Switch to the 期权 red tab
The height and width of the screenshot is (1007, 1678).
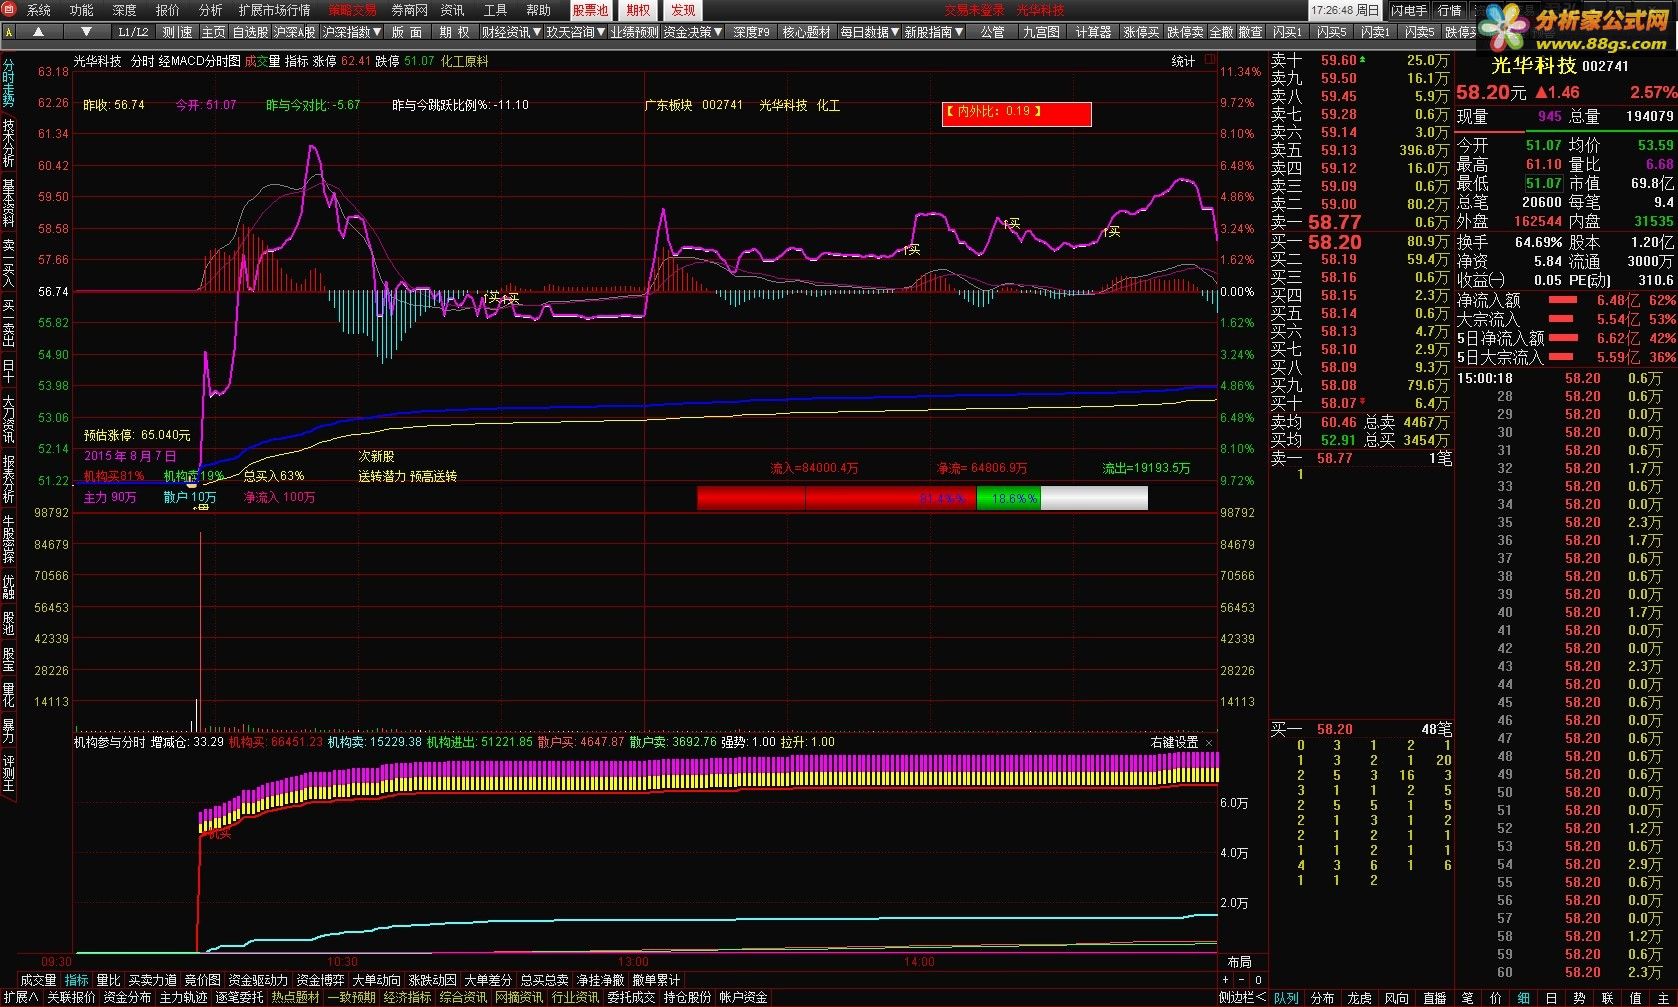click(x=638, y=10)
